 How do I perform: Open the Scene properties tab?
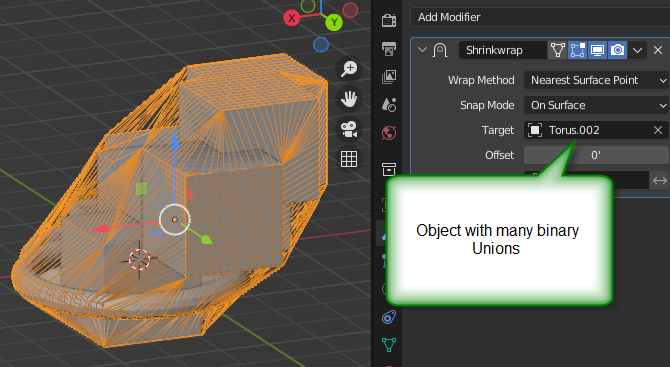coord(389,105)
